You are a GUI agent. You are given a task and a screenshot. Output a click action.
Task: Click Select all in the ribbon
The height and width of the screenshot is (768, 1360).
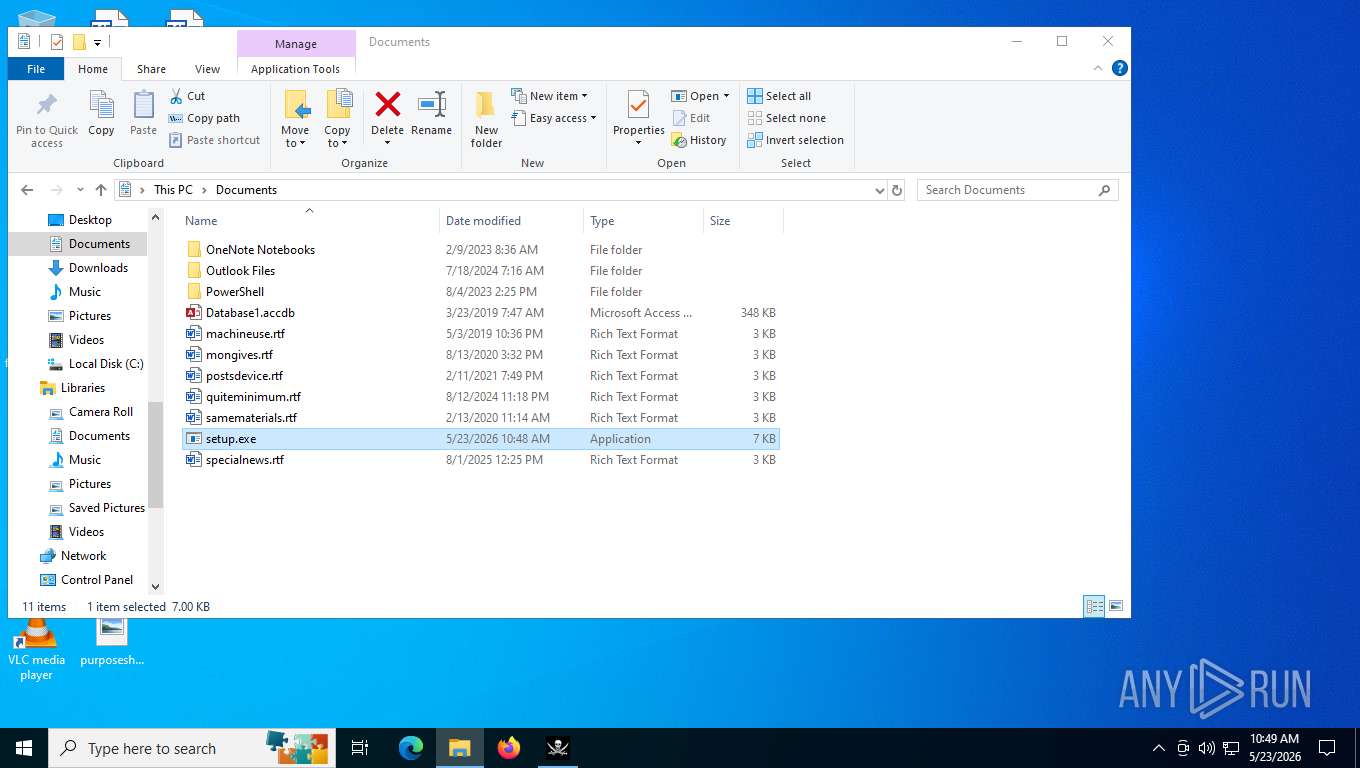[x=779, y=96]
